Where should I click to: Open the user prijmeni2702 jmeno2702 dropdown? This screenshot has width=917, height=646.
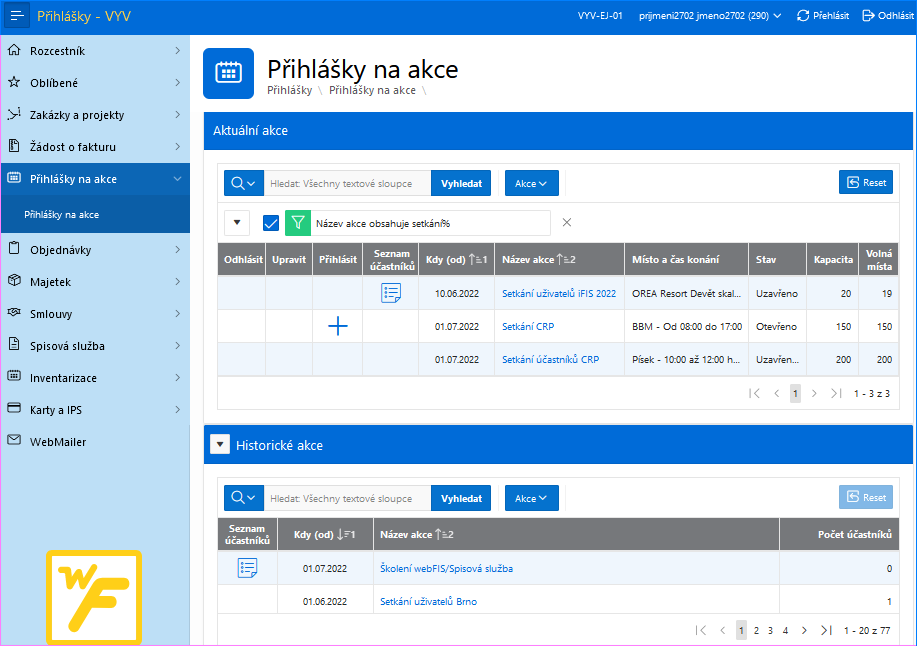709,16
